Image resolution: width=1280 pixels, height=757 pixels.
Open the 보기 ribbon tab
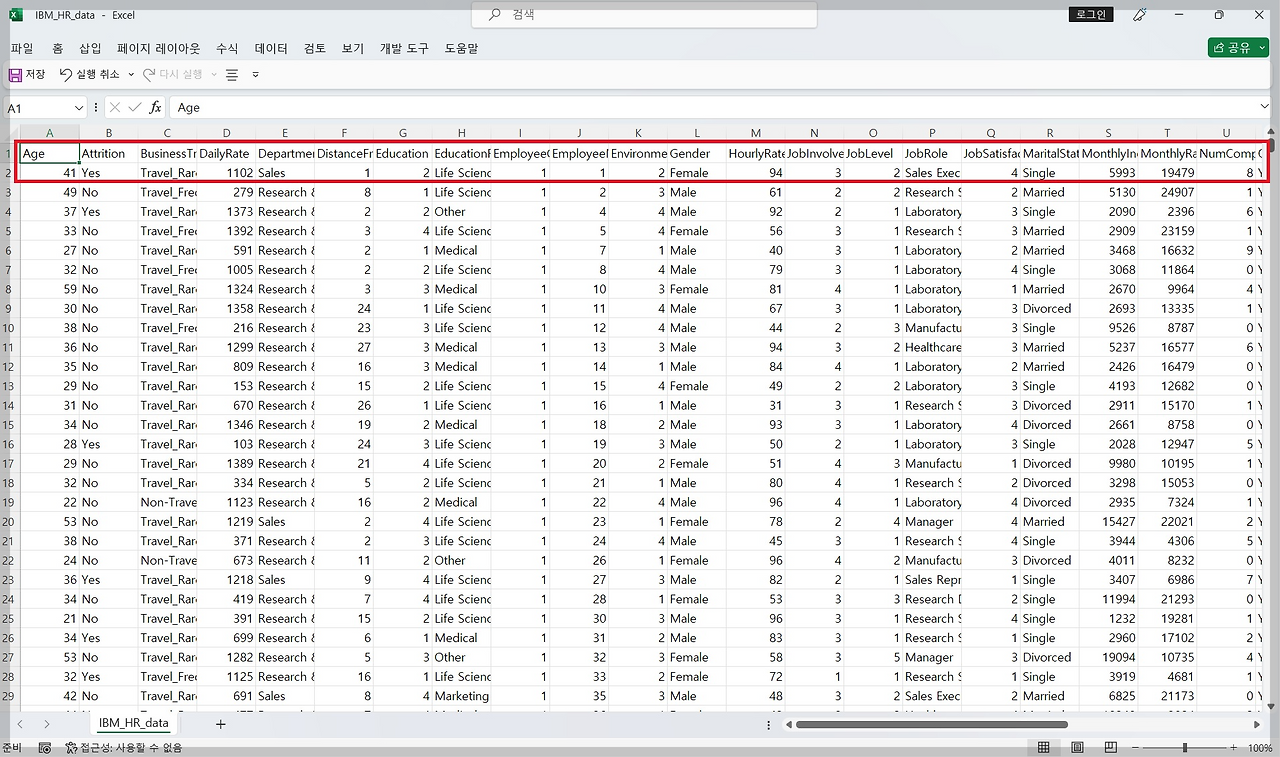[353, 48]
